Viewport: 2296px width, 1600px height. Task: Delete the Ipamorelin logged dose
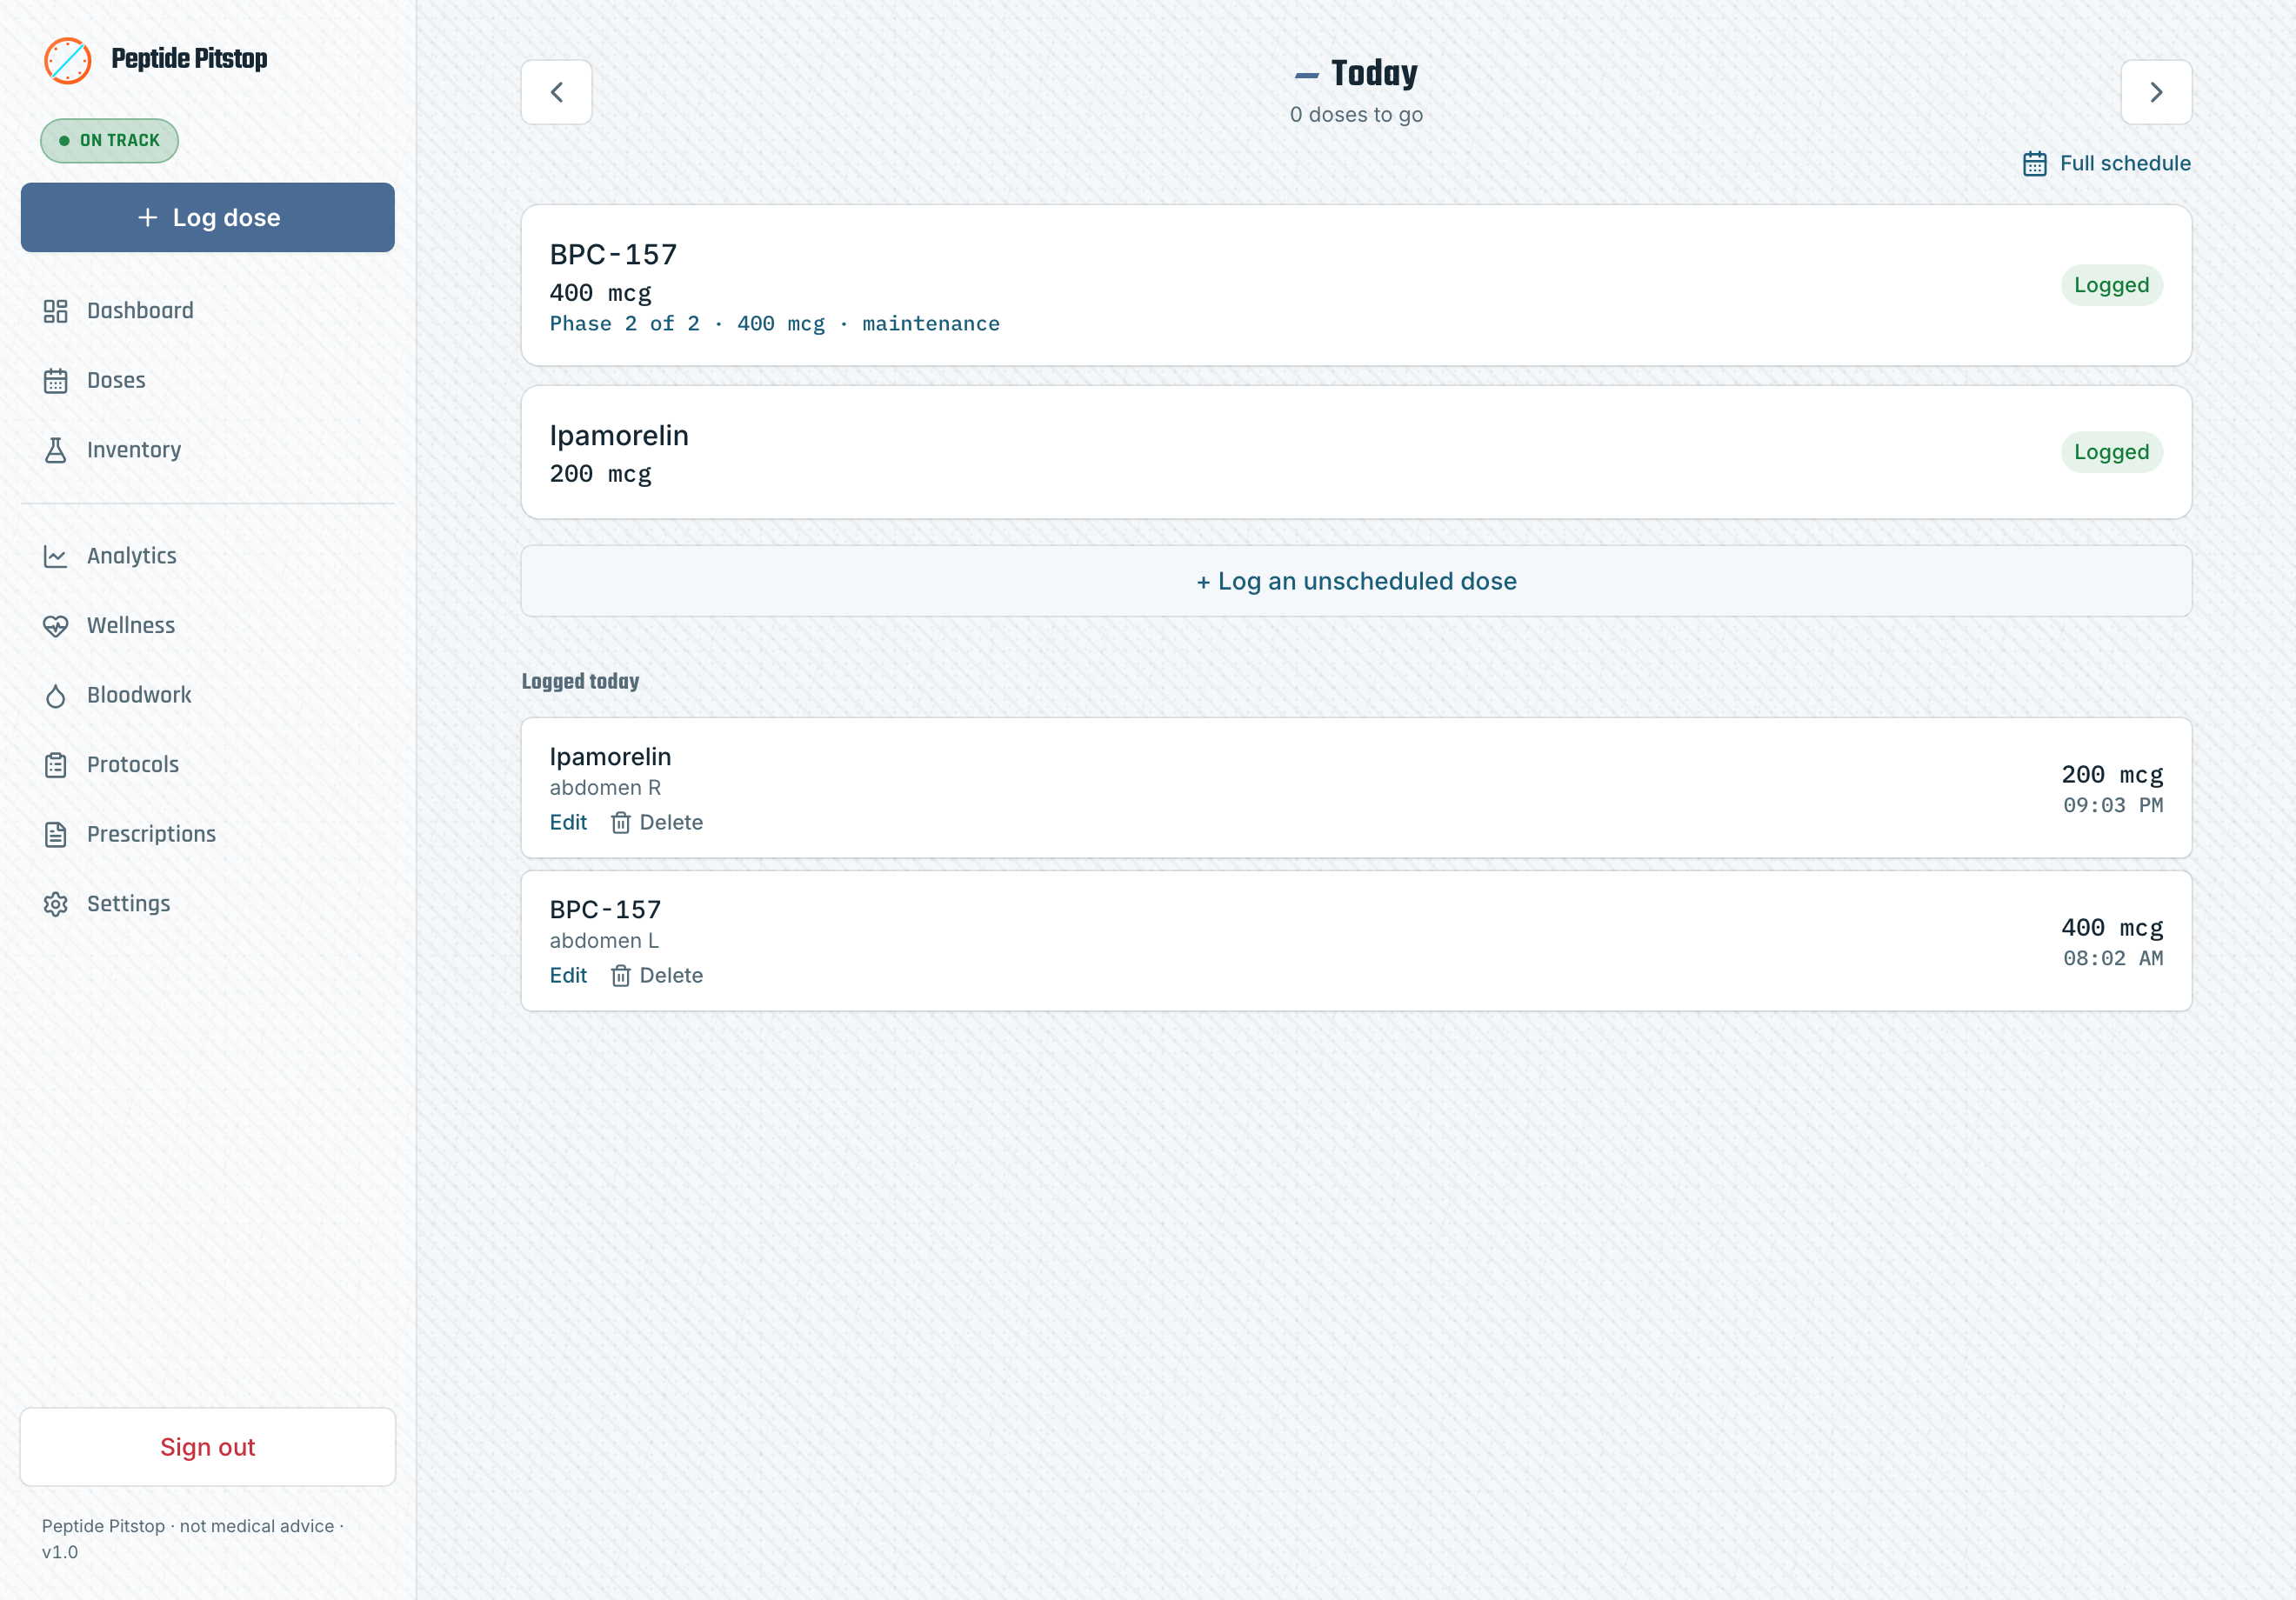point(657,822)
